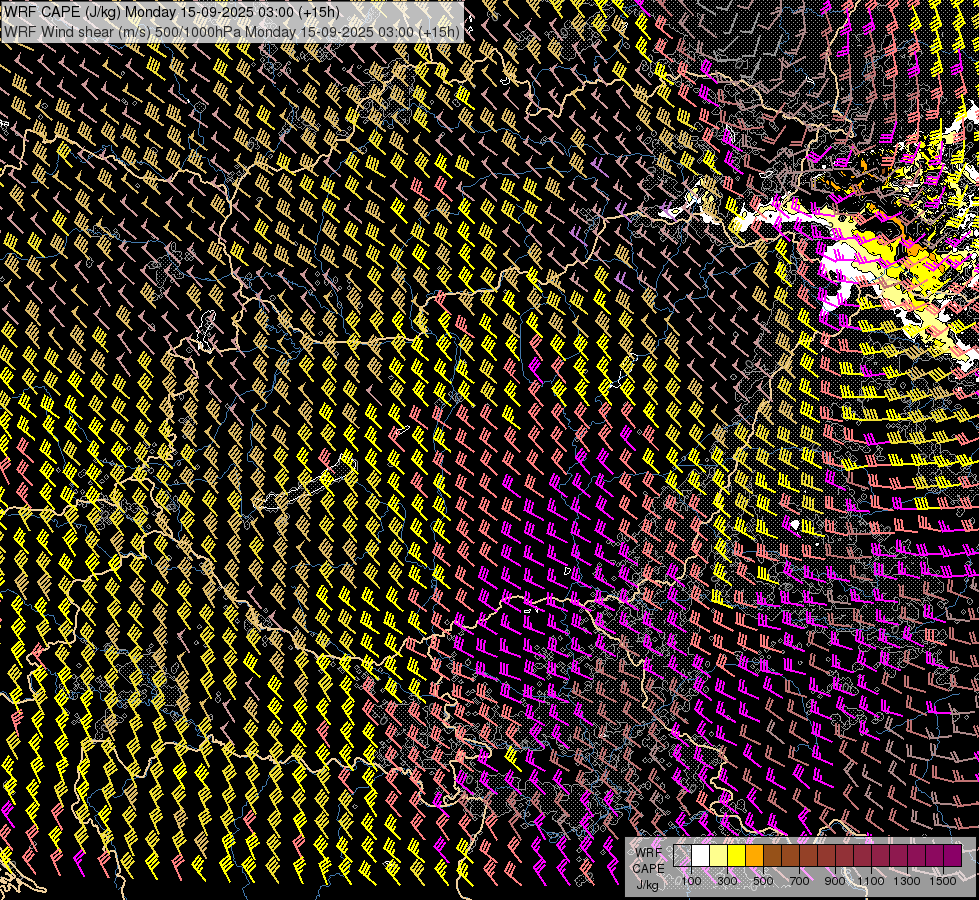This screenshot has width=979, height=900.
Task: Select the pale yellow legend swatch
Action: 719,855
